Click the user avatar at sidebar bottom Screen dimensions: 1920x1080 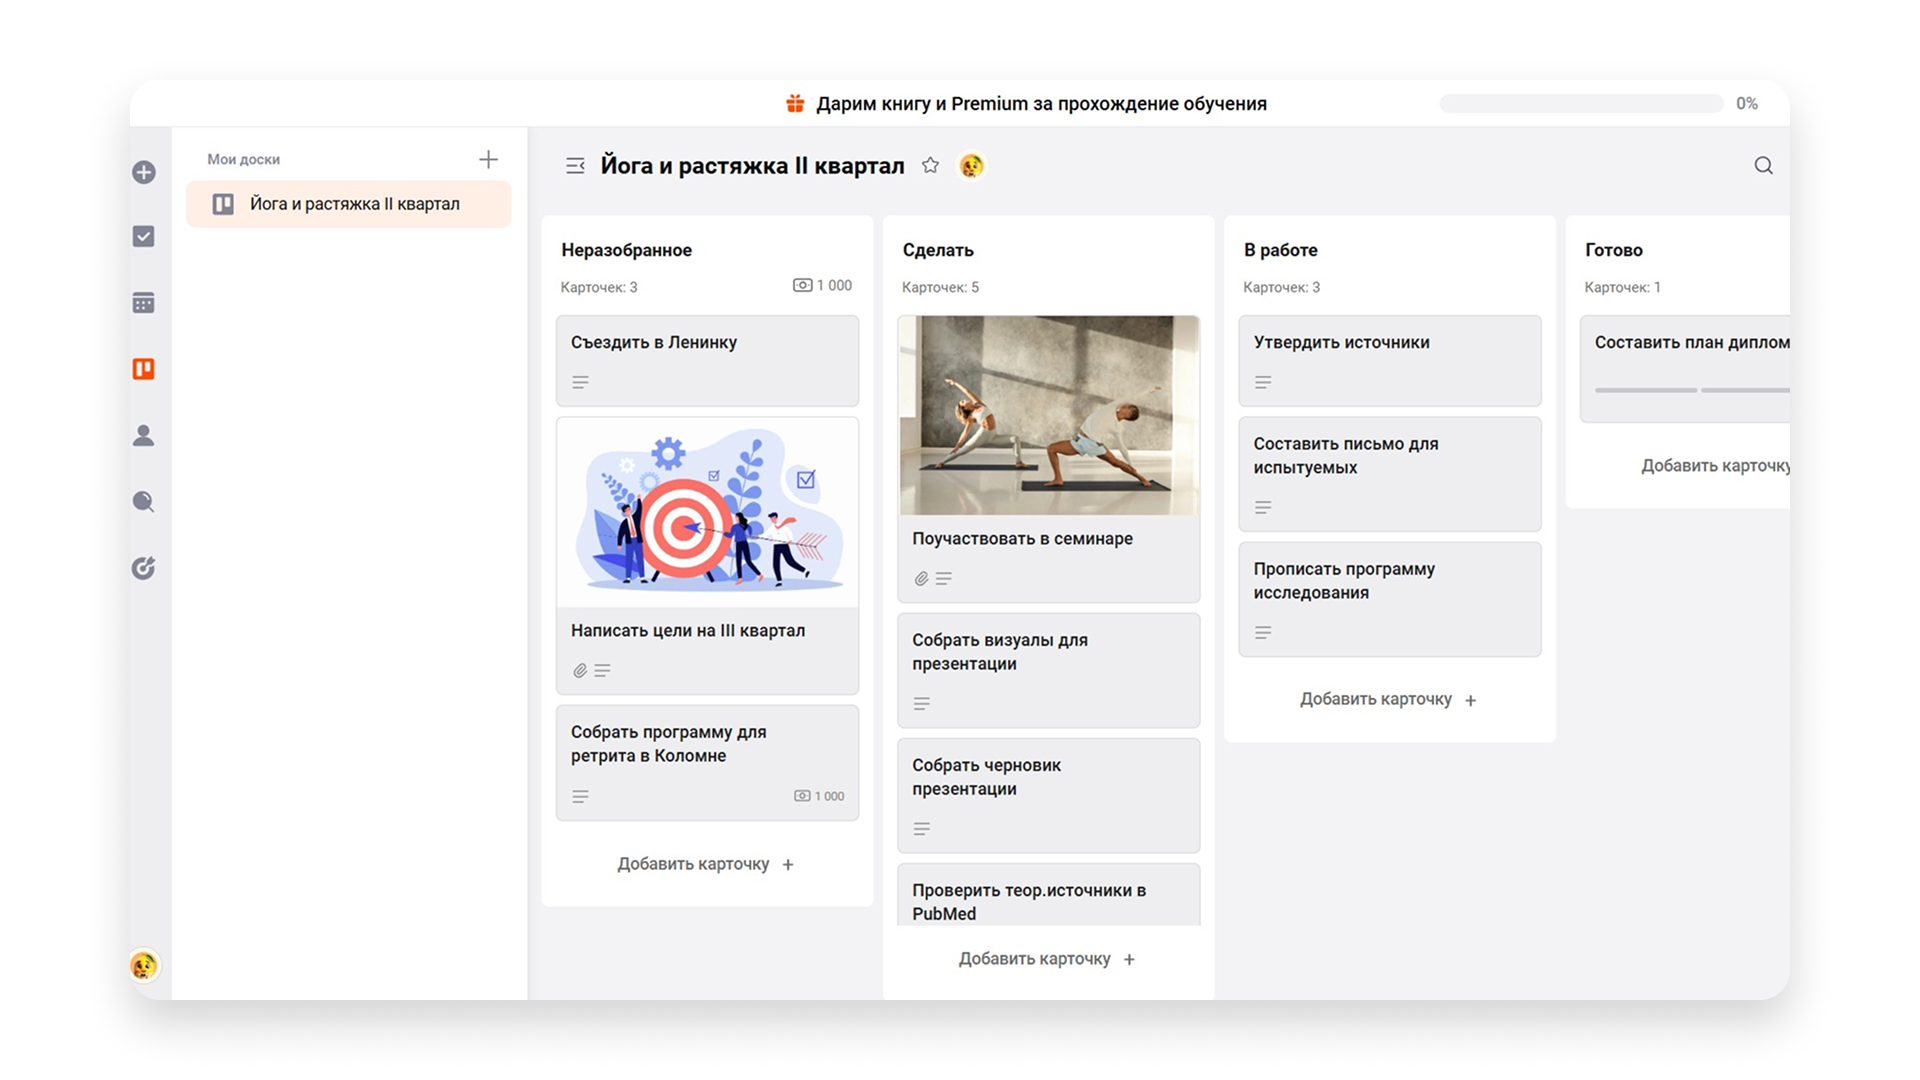pos(144,965)
